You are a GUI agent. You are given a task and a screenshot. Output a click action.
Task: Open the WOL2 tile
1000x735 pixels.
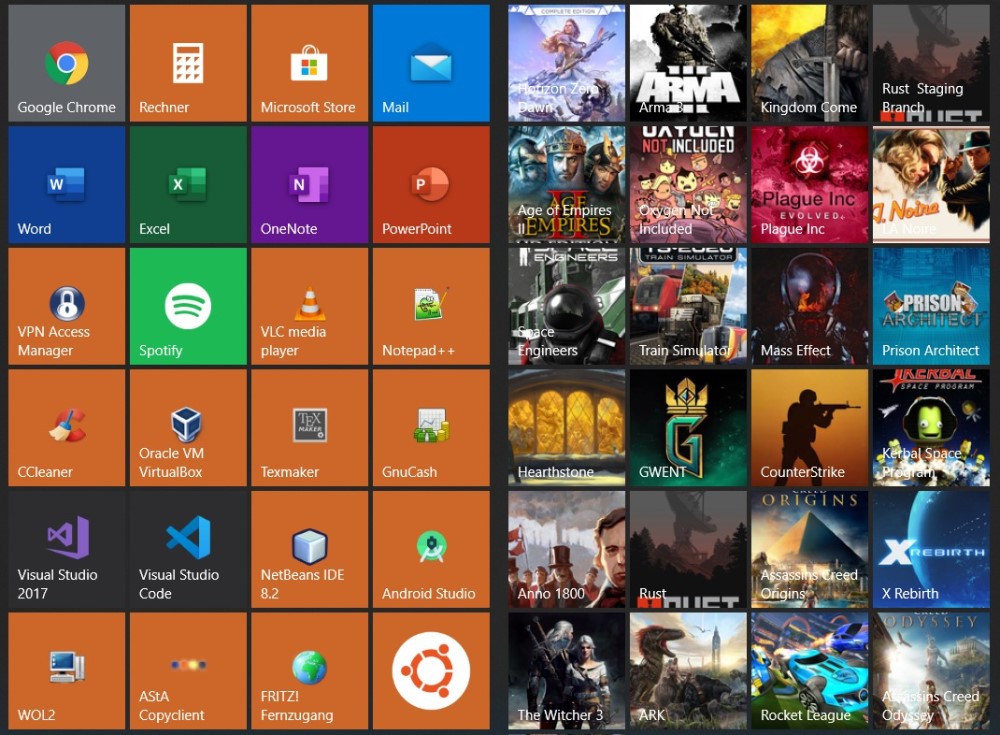(x=67, y=671)
